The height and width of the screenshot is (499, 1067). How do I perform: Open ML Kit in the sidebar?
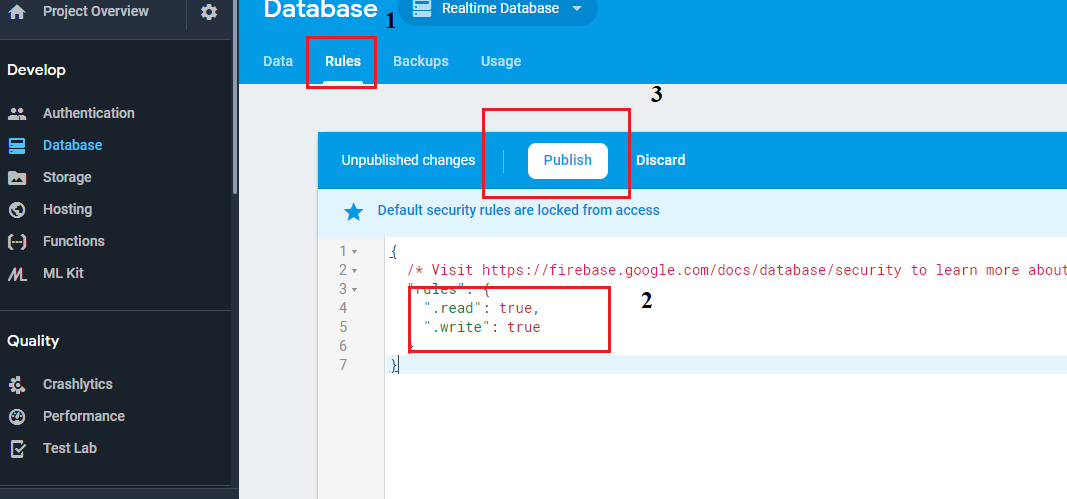point(63,273)
